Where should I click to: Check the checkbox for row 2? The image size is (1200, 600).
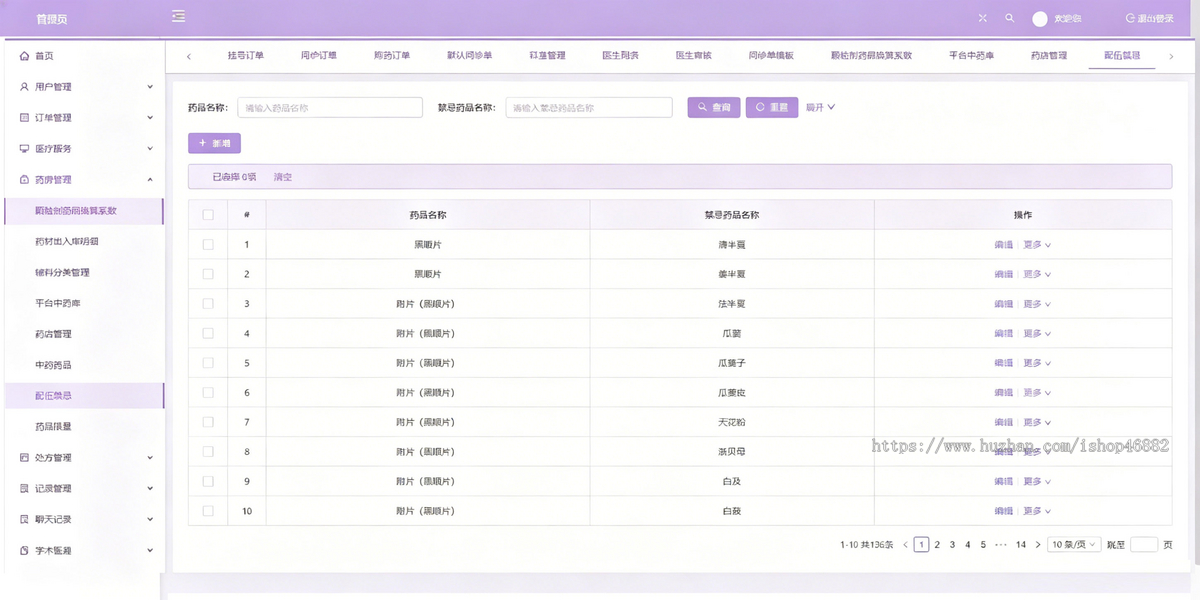coord(208,274)
